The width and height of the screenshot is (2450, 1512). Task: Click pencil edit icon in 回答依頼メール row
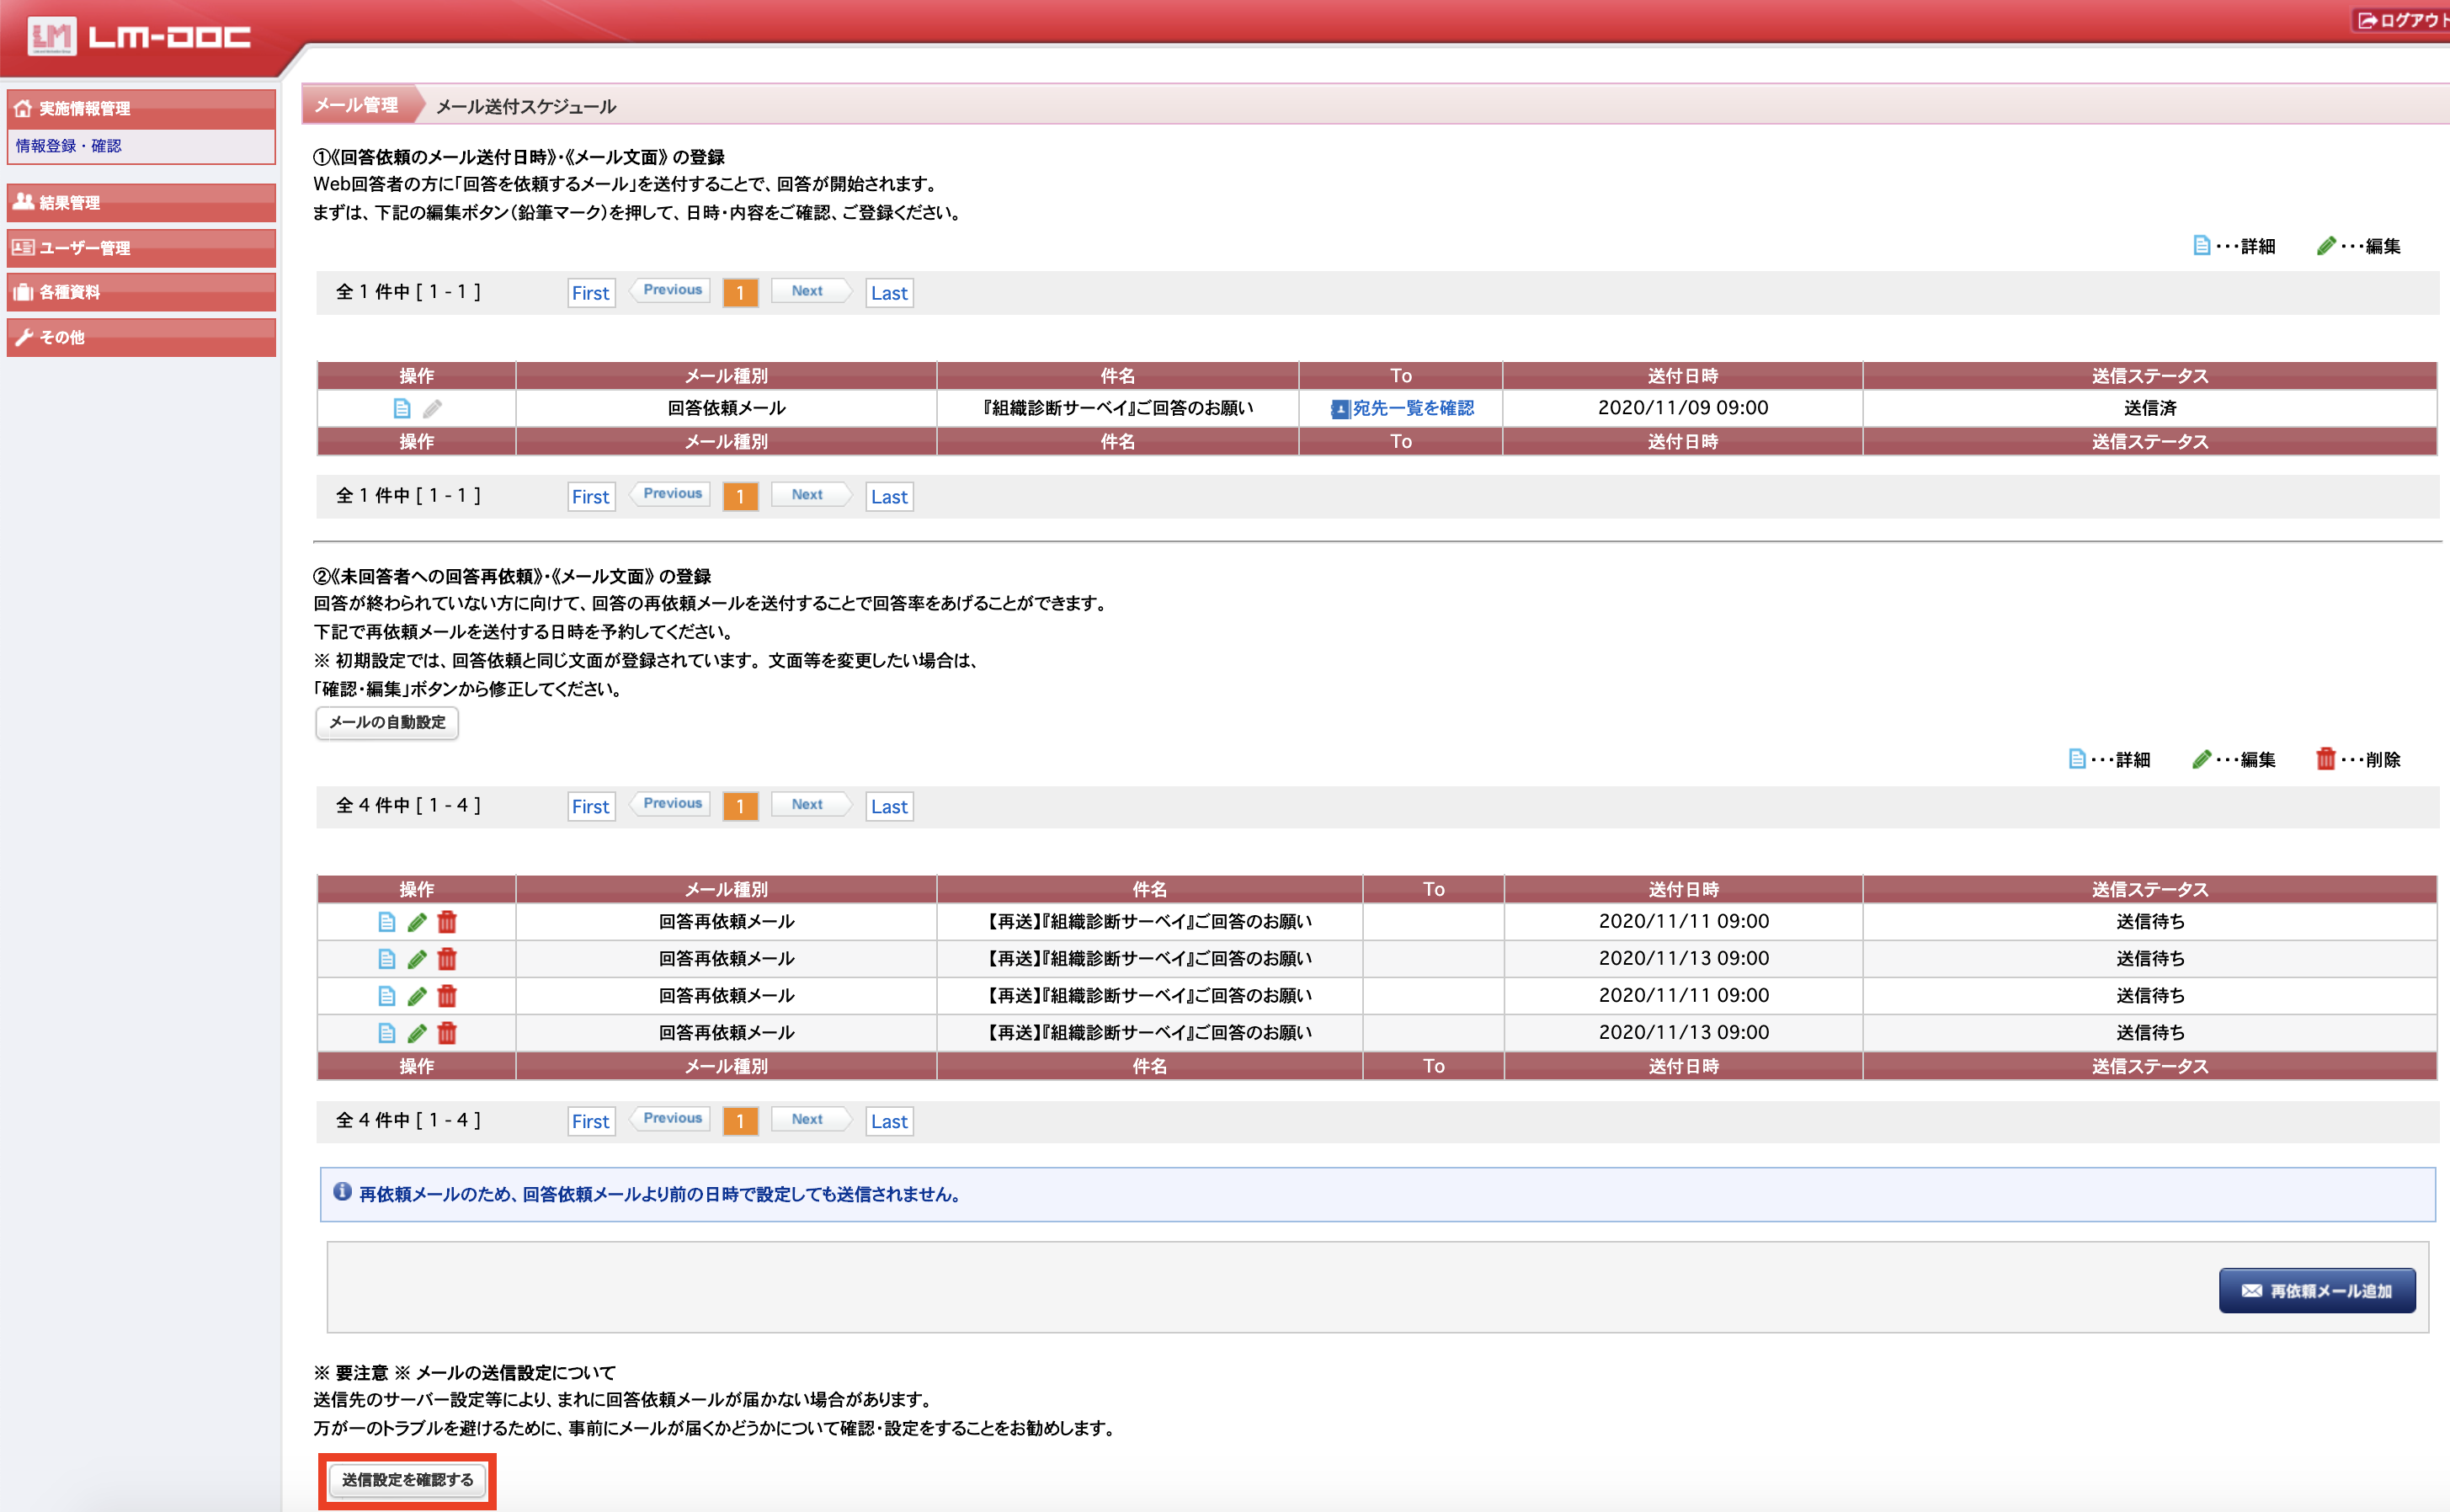click(x=432, y=408)
